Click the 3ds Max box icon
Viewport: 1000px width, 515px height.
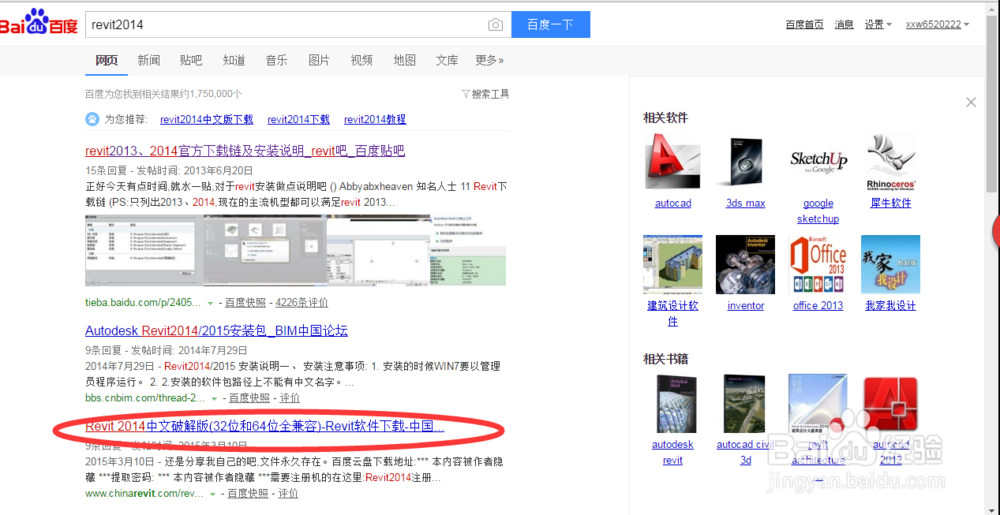(745, 161)
